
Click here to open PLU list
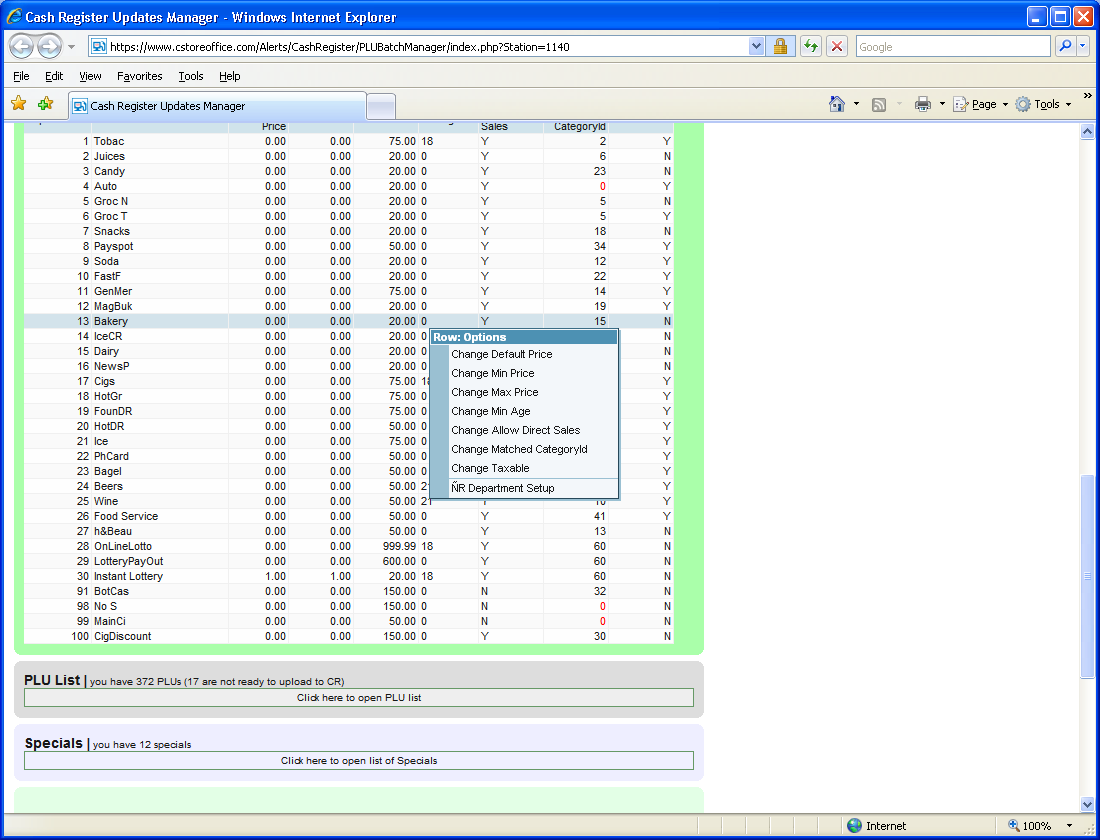pos(358,698)
